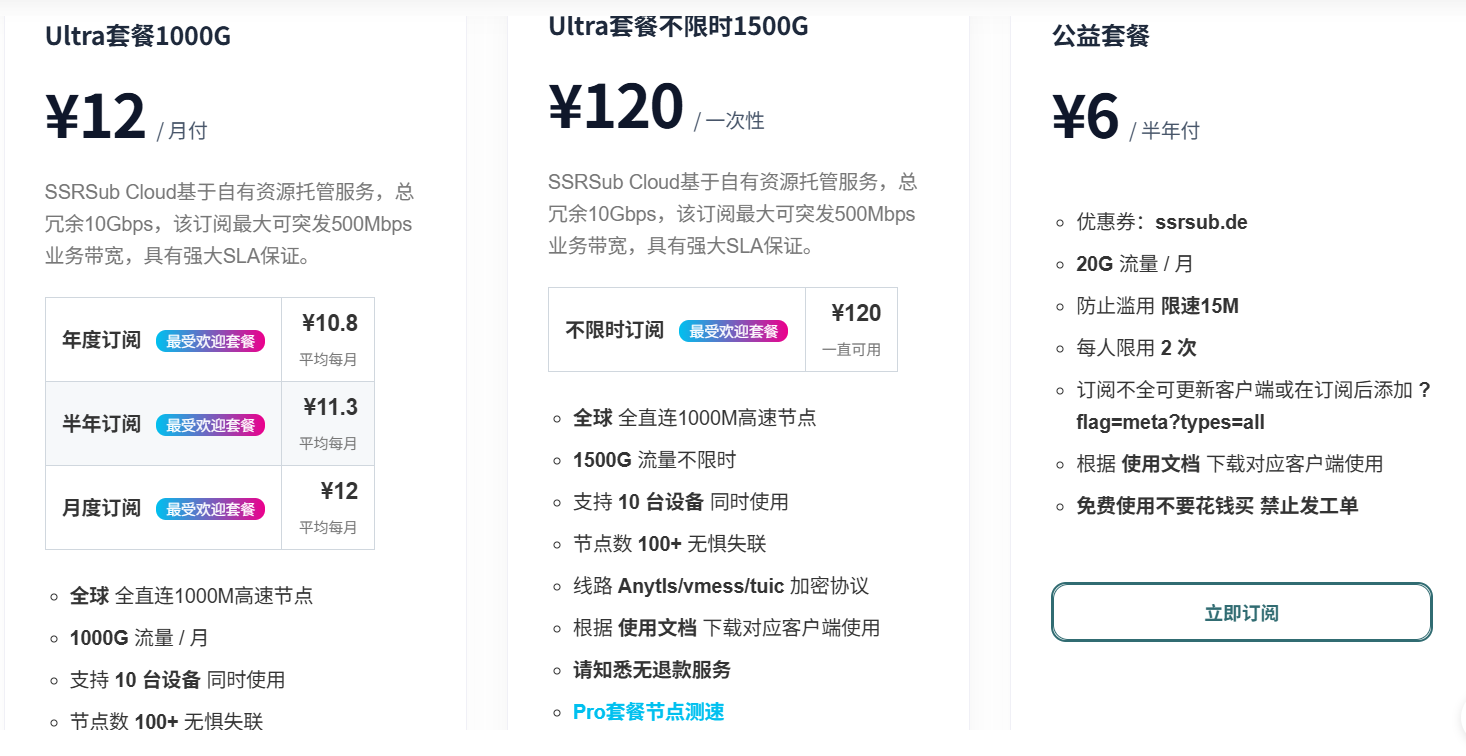The height and width of the screenshot is (756, 1466).
Task: Open the Pro套餐节点测速 link
Action: (648, 712)
